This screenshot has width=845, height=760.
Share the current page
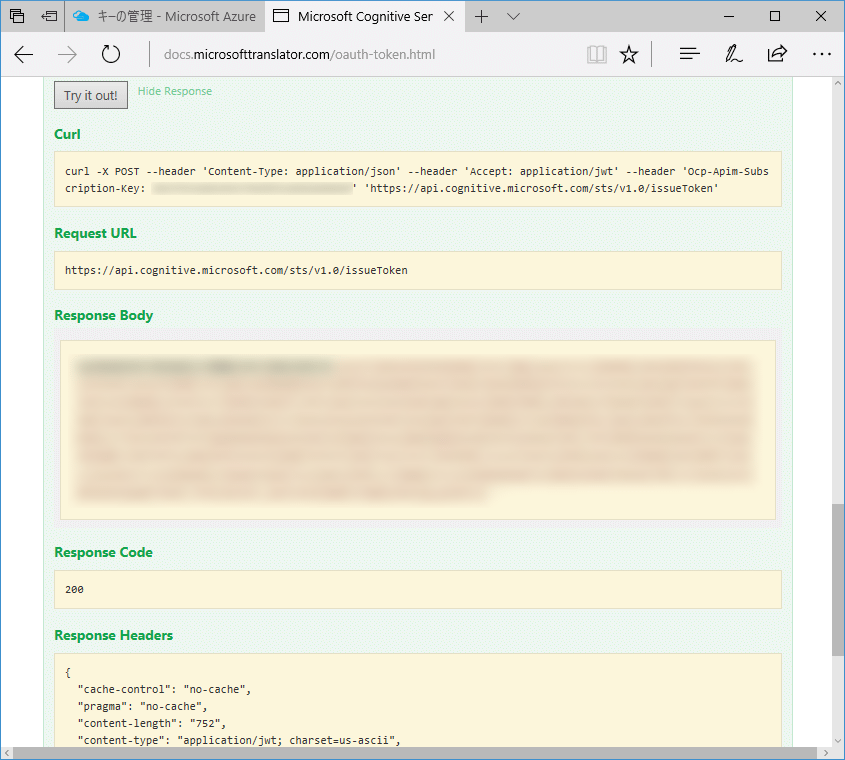coord(777,54)
